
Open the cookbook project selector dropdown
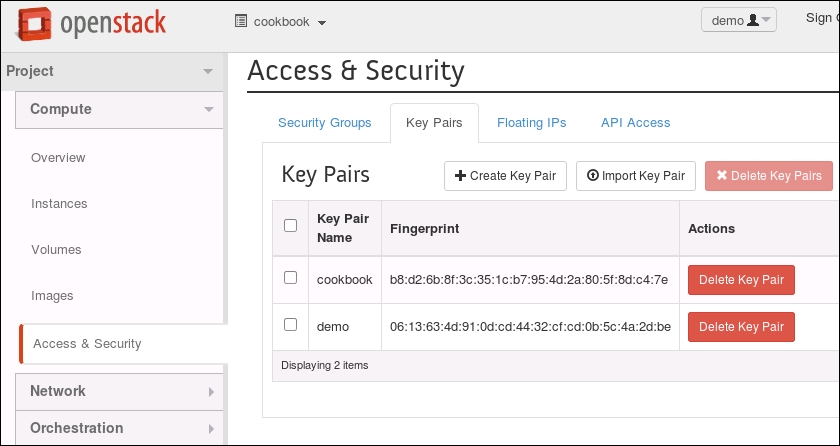280,22
